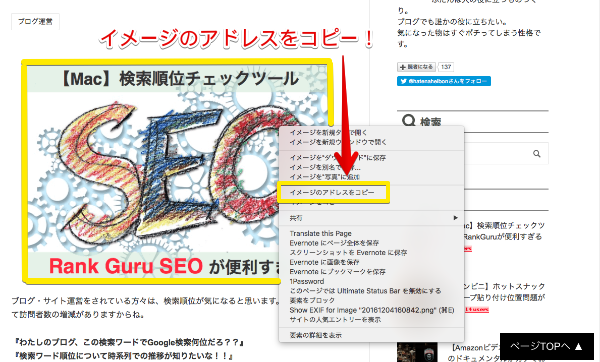Screen dimensions: 600x362
Task: Click the red users count under ホットスナック
Action: coord(477,309)
